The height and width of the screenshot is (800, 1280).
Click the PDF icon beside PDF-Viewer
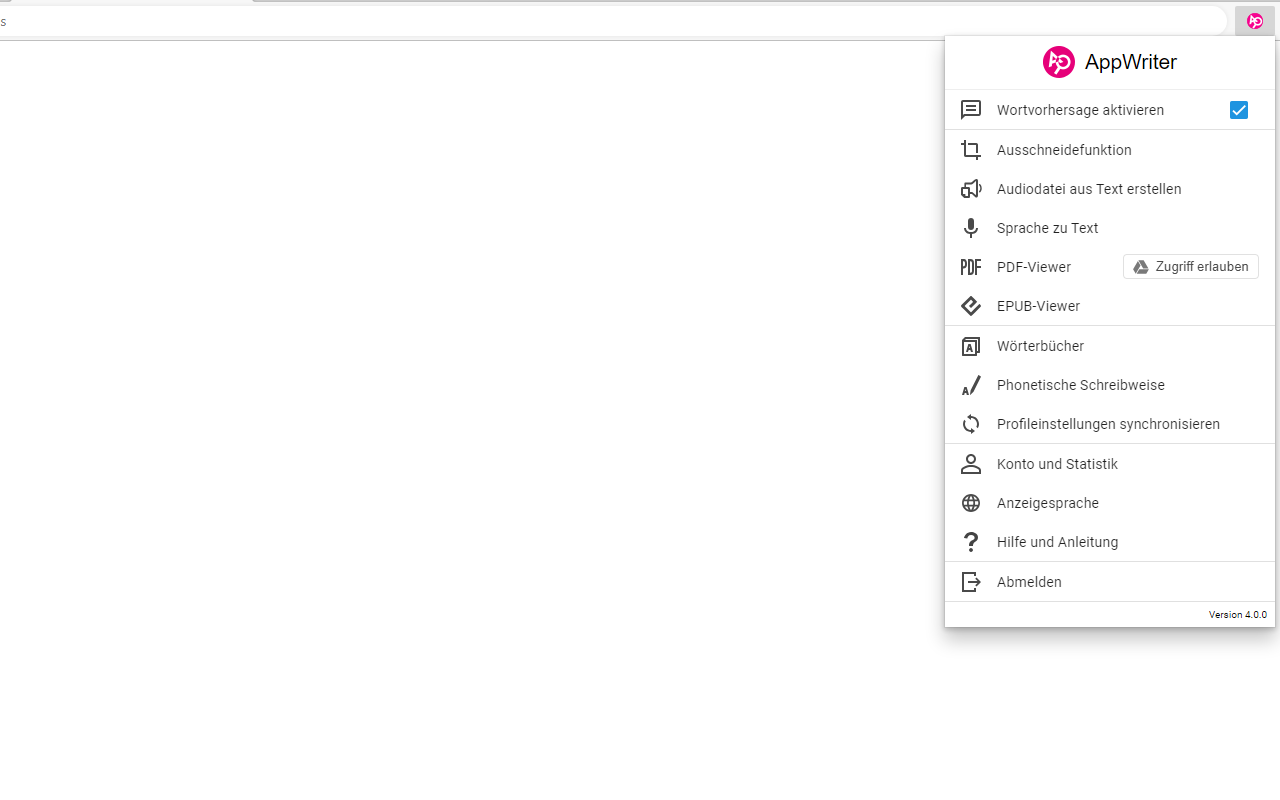[971, 267]
